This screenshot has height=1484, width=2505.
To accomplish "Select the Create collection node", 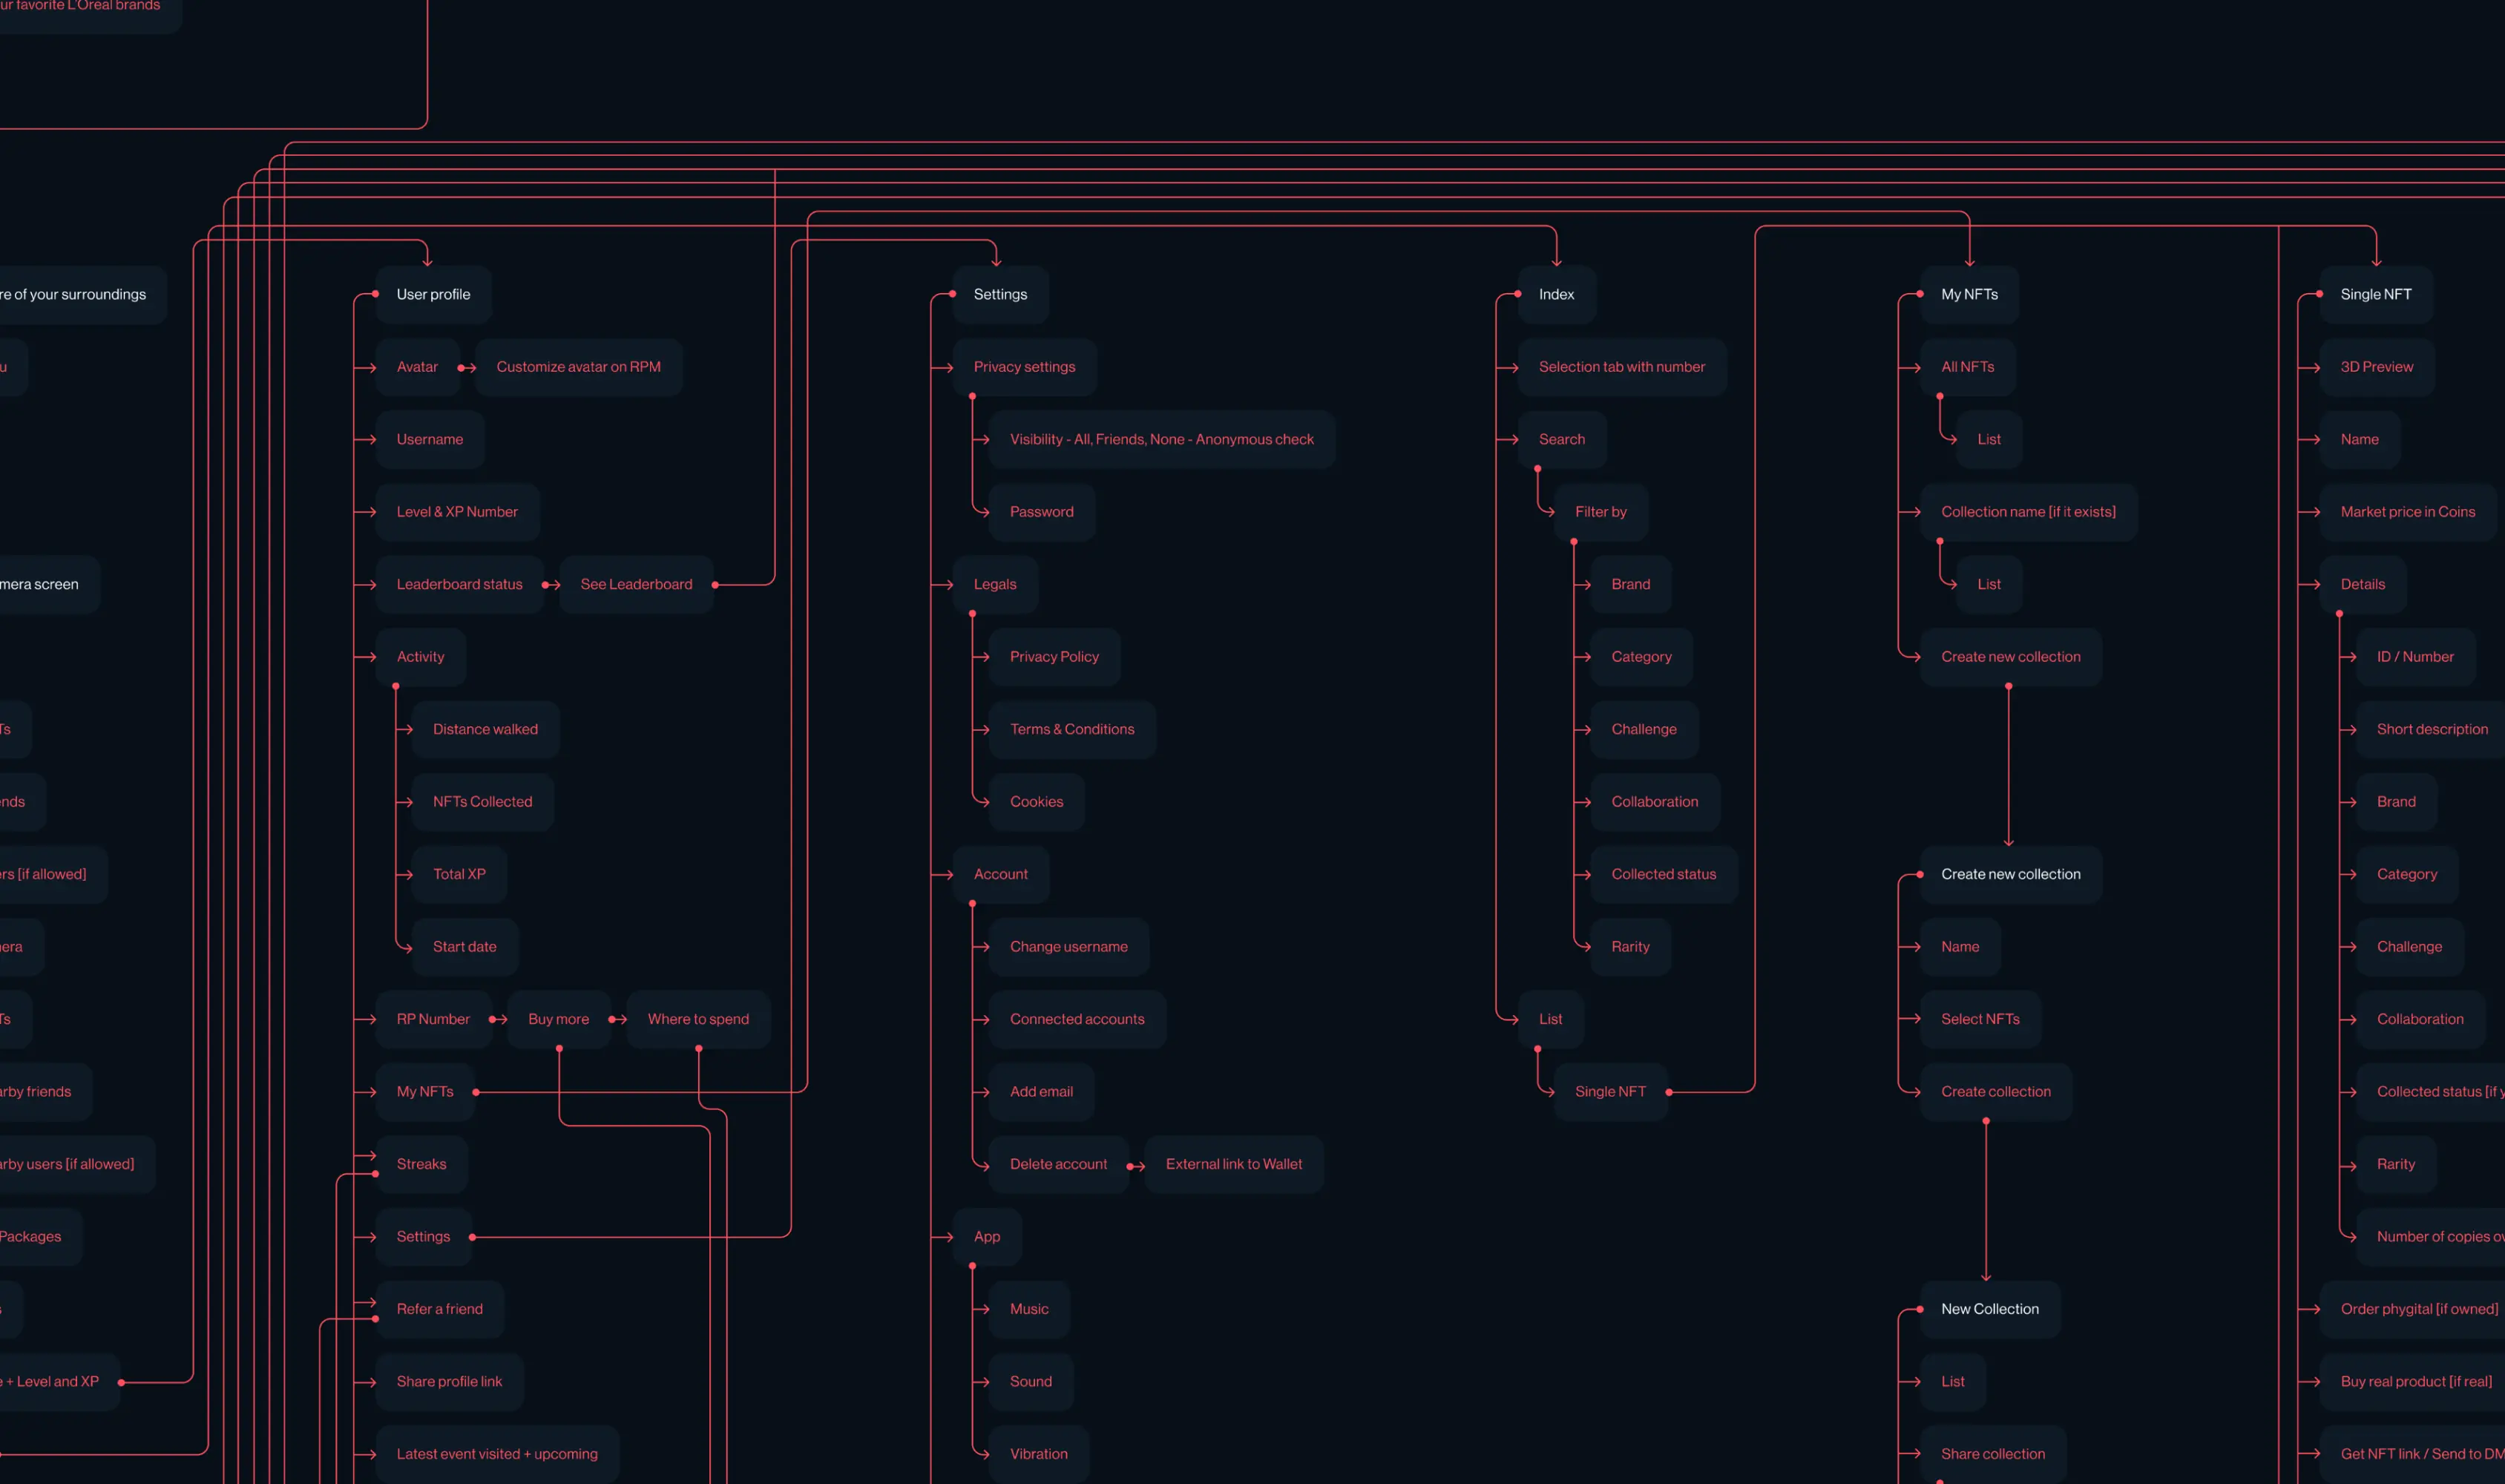I will click(x=1995, y=1092).
